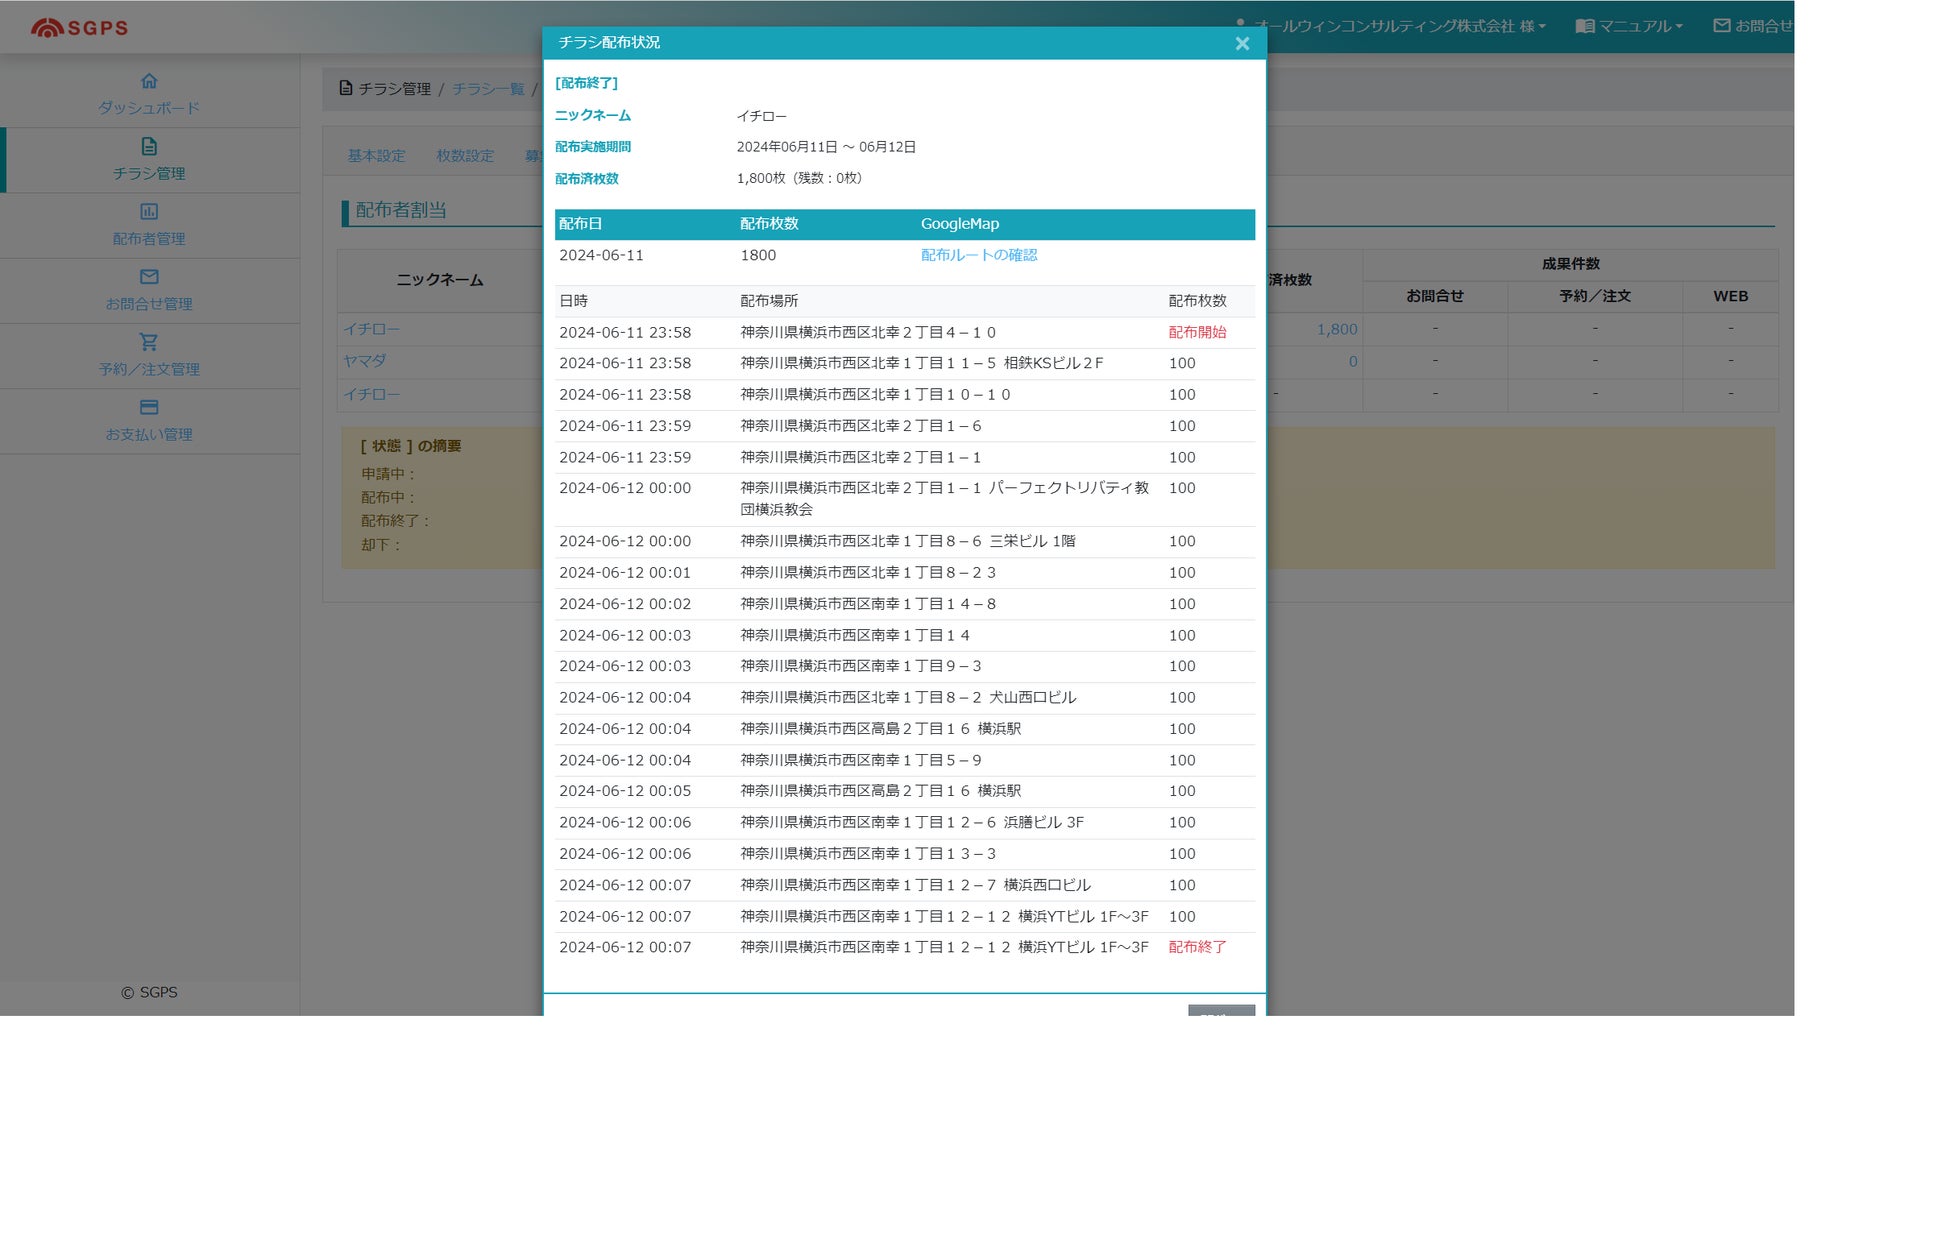Screen dimensions: 1950x1260
Task: Click the close button at dialog bottom
Action: (1221, 1010)
